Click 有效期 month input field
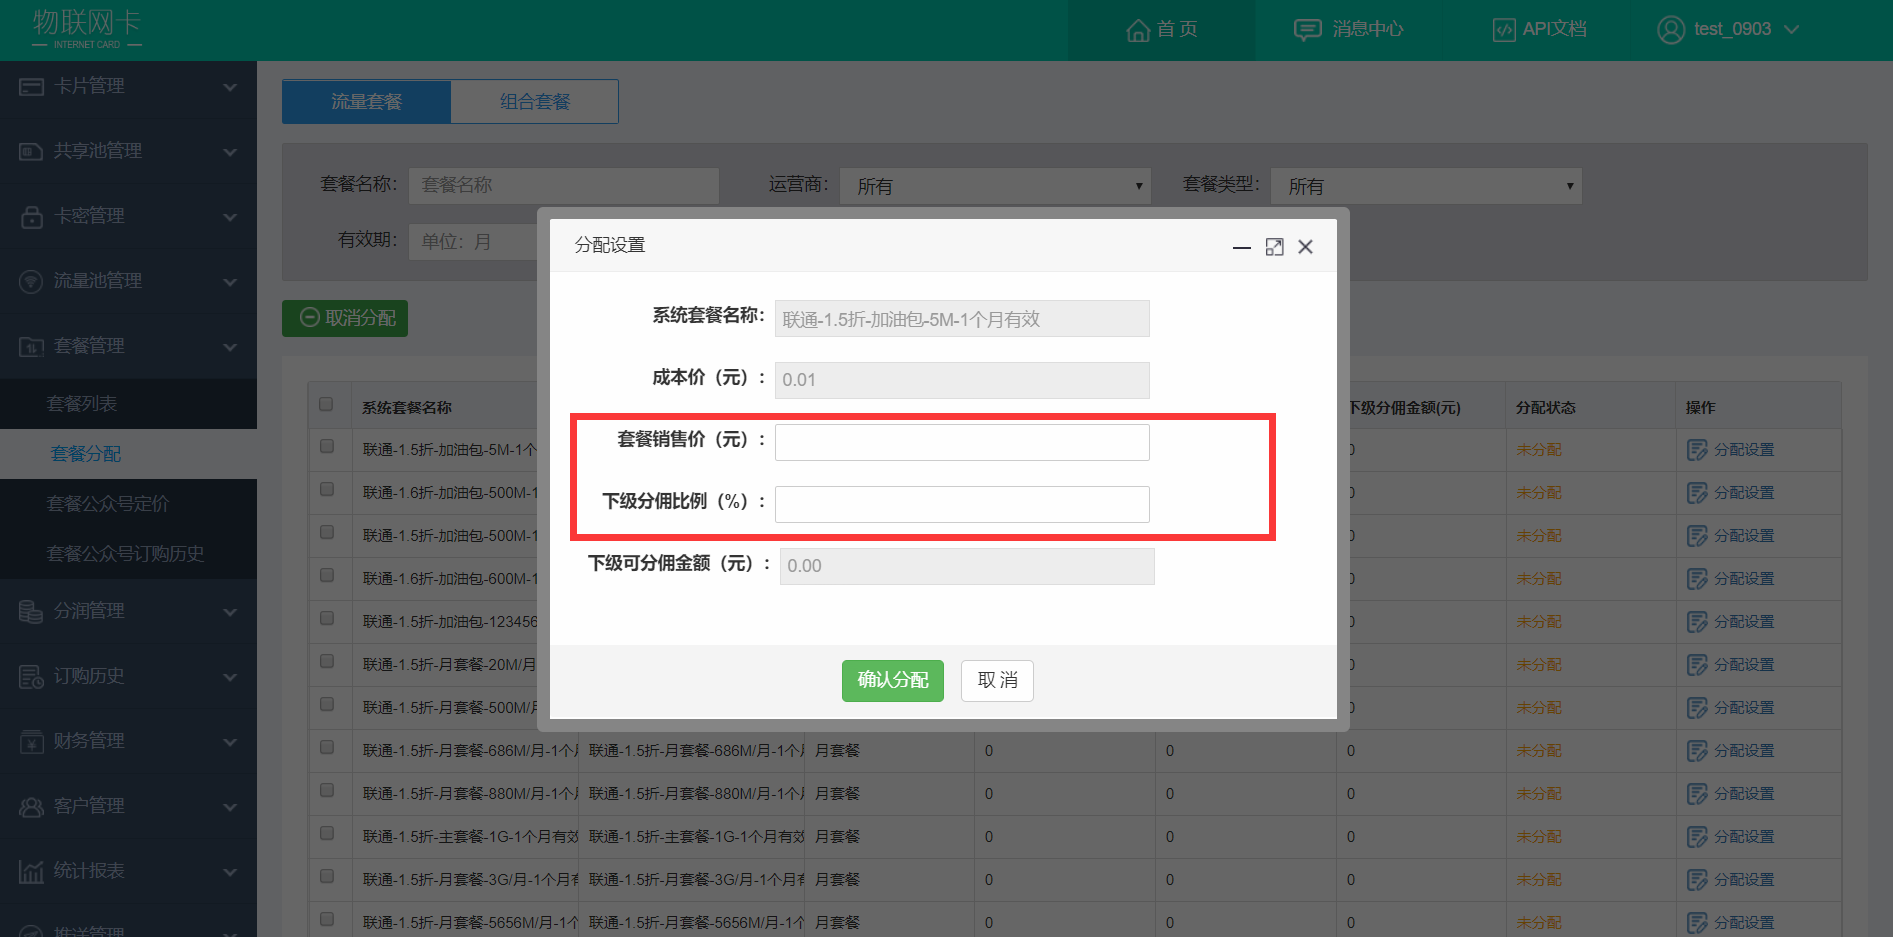The height and width of the screenshot is (937, 1893). (x=474, y=242)
